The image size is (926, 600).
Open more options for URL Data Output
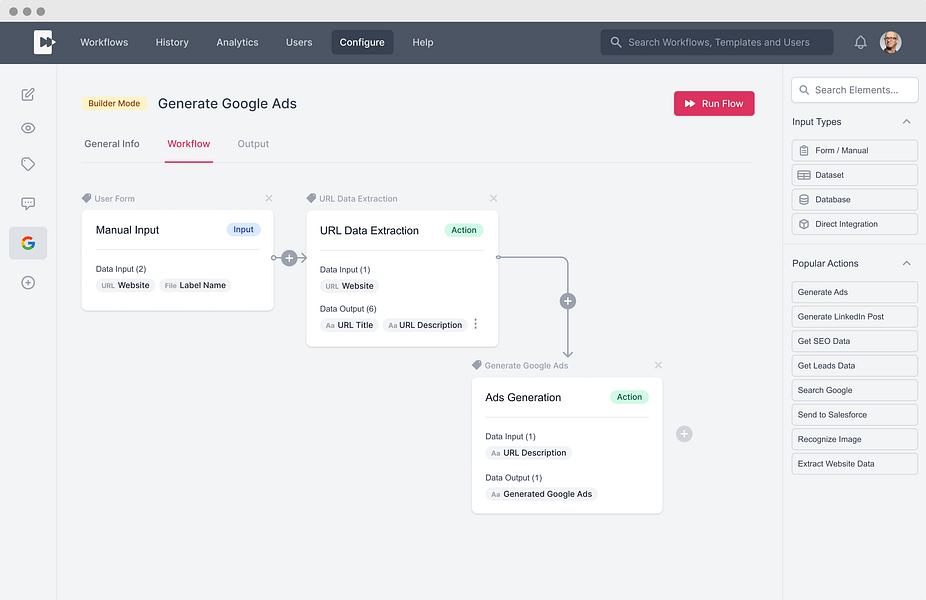click(x=475, y=324)
